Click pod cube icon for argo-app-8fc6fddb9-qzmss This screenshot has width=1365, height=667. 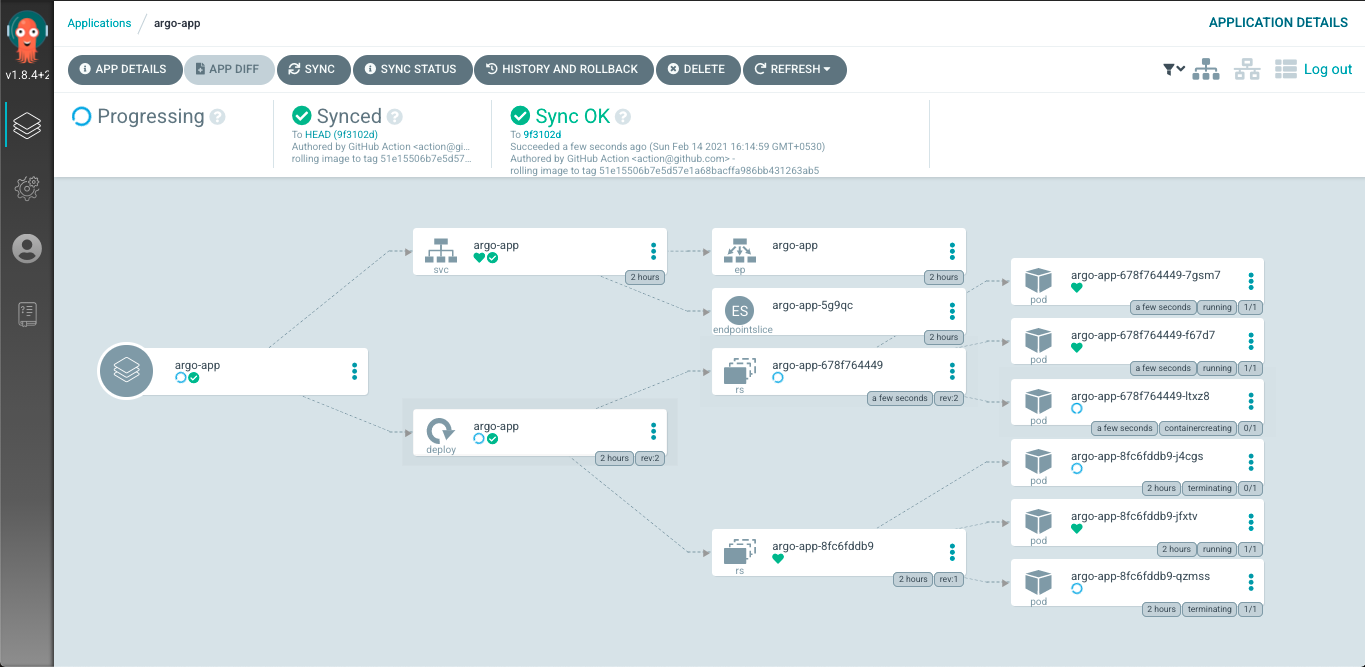tap(1039, 583)
